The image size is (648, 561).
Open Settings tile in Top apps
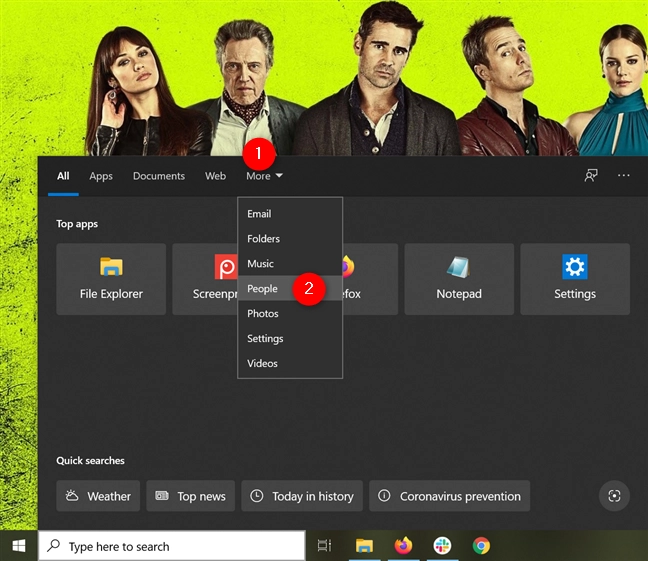click(x=575, y=279)
